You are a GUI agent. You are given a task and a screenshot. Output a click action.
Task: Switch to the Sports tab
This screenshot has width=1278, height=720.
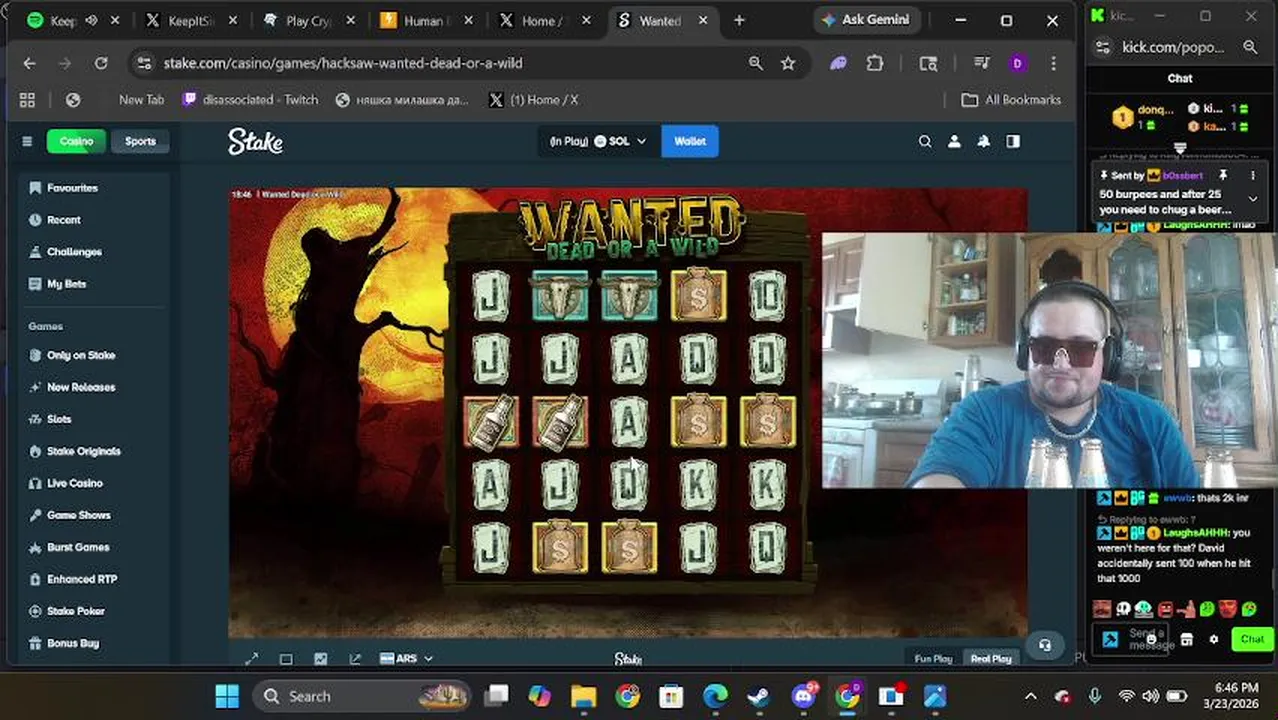[x=140, y=141]
